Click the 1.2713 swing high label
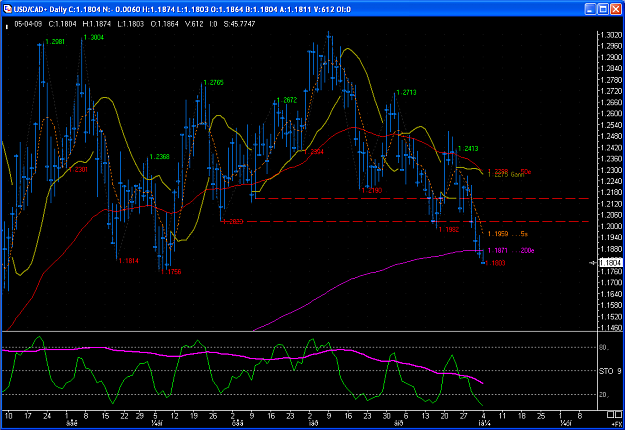625x430 pixels. 407,92
